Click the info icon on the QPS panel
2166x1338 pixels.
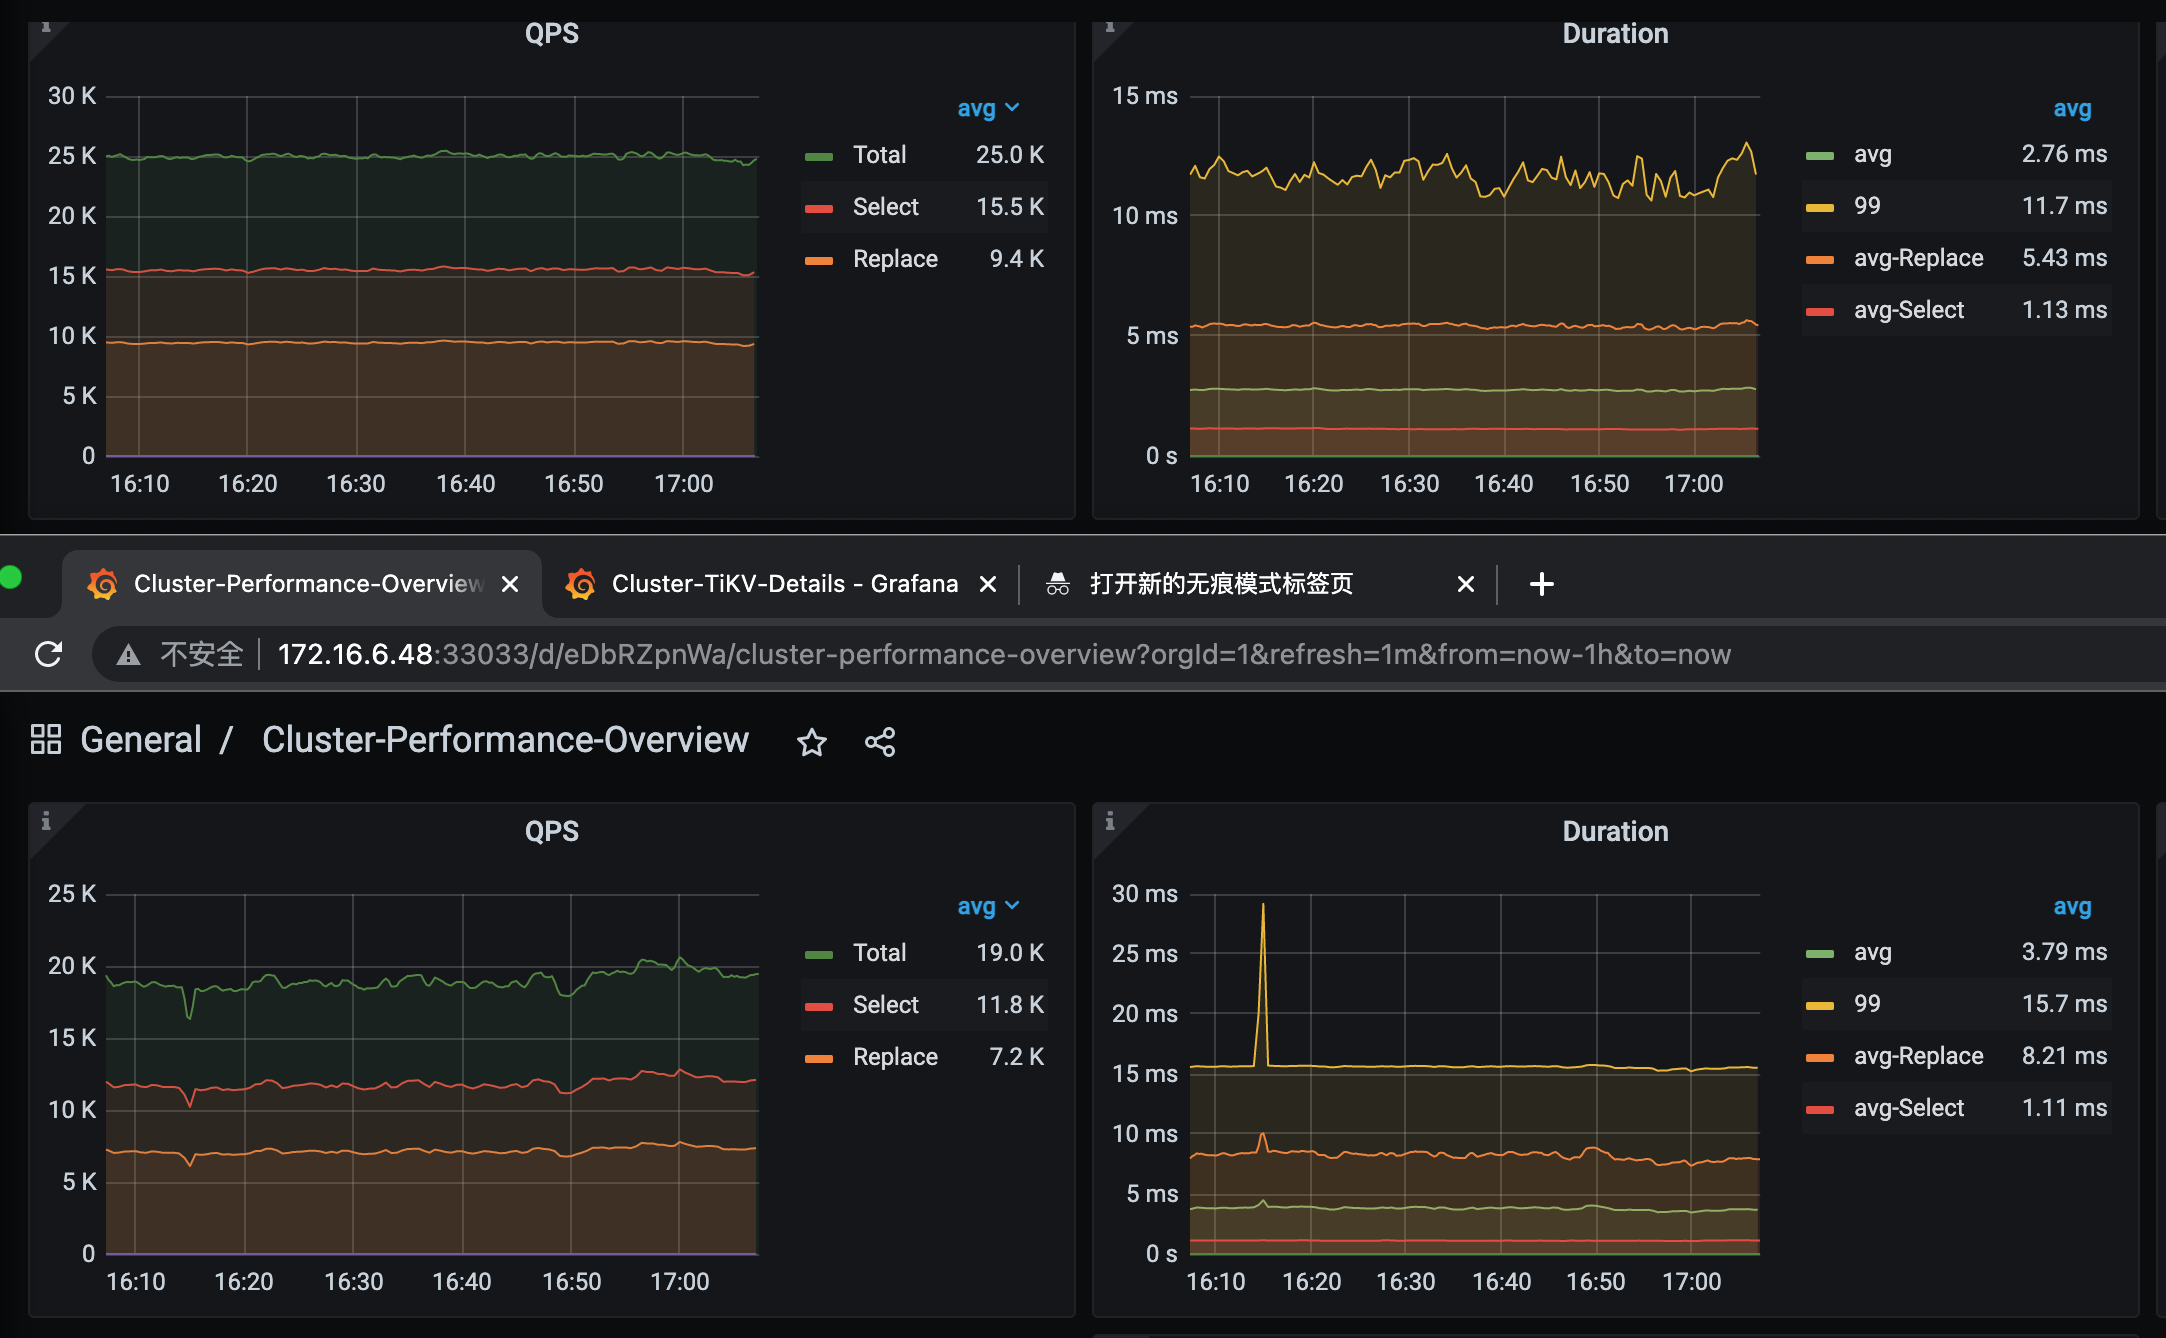click(47, 29)
